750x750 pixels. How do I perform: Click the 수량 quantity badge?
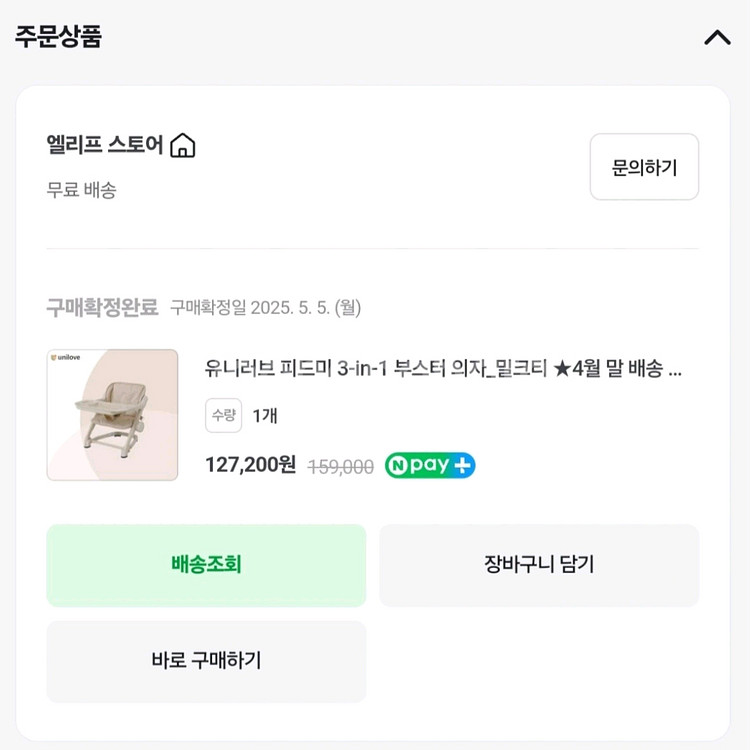pos(223,415)
